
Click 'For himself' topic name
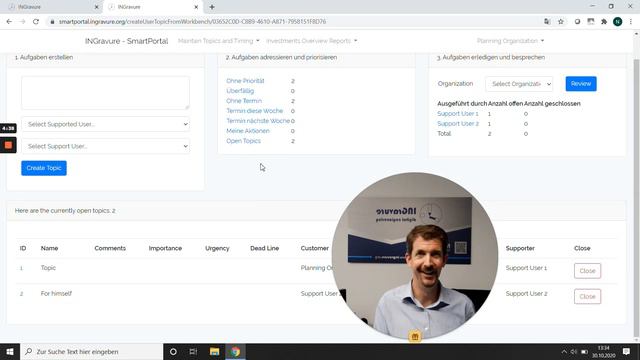[56, 293]
